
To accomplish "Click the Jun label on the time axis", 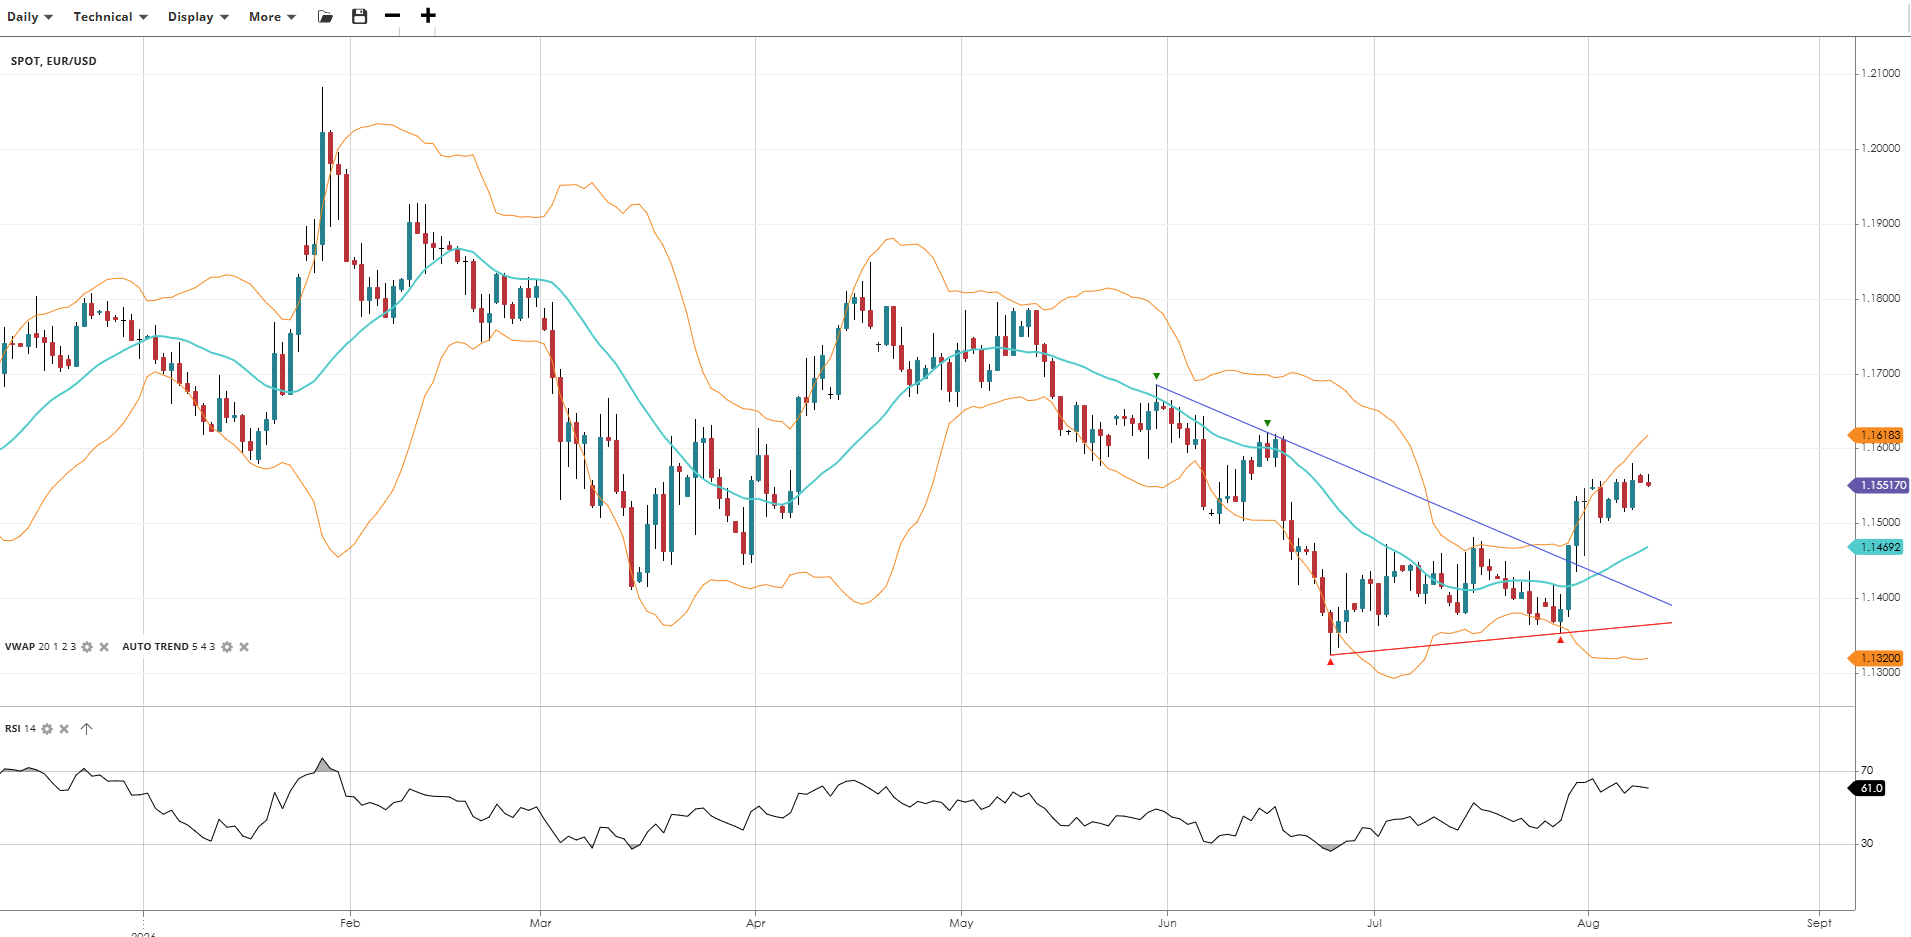I will pos(1167,923).
